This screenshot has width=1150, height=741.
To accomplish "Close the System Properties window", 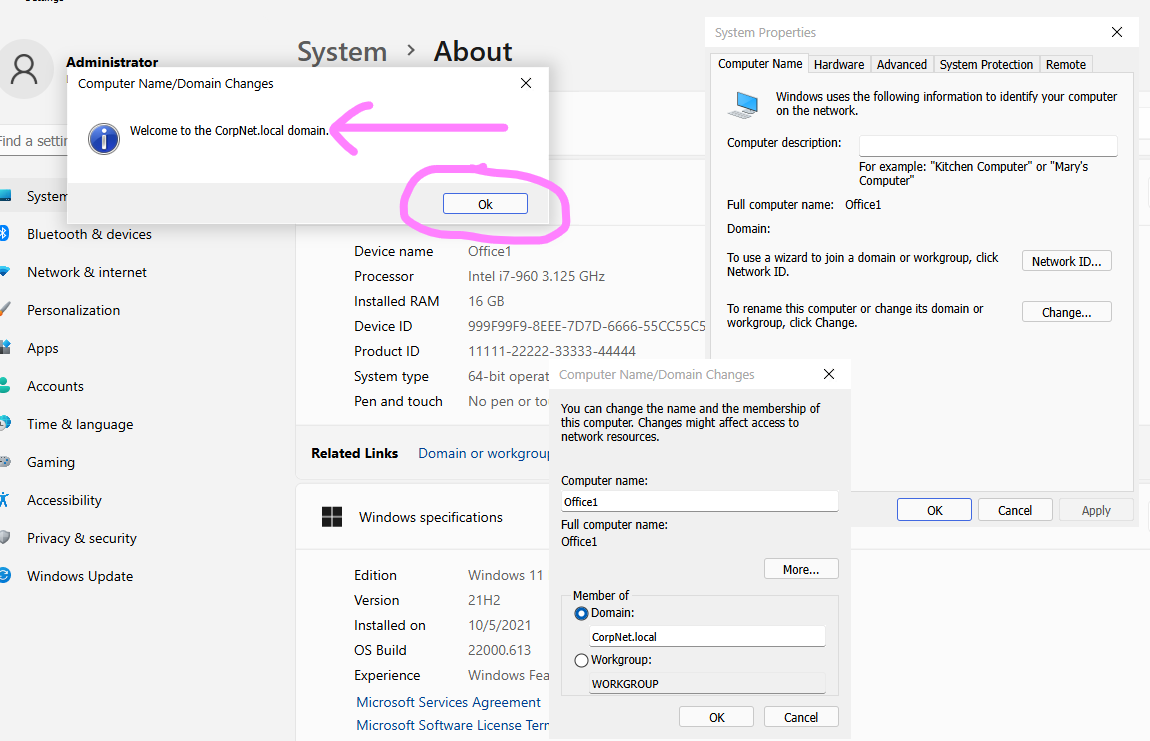I will pos(1117,32).
